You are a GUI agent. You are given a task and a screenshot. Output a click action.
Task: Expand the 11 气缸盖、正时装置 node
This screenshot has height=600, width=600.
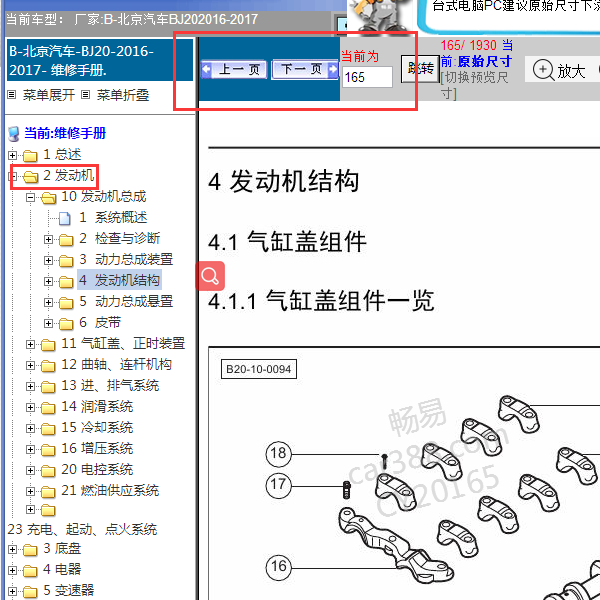30,344
